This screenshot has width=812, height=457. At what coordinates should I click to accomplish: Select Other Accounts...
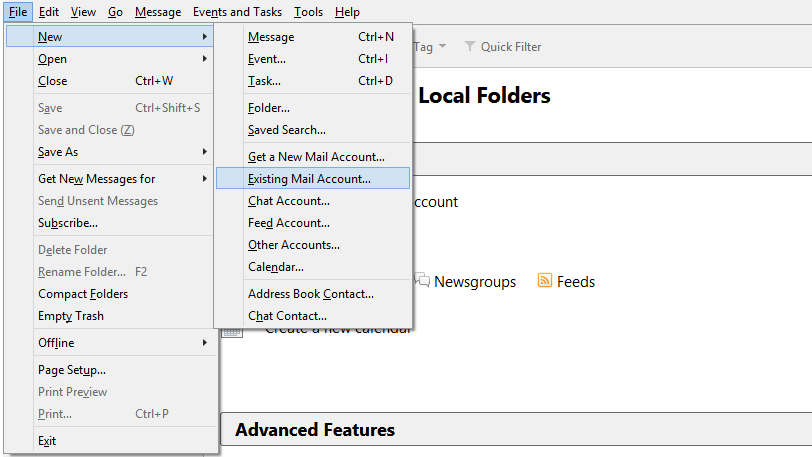pyautogui.click(x=313, y=245)
